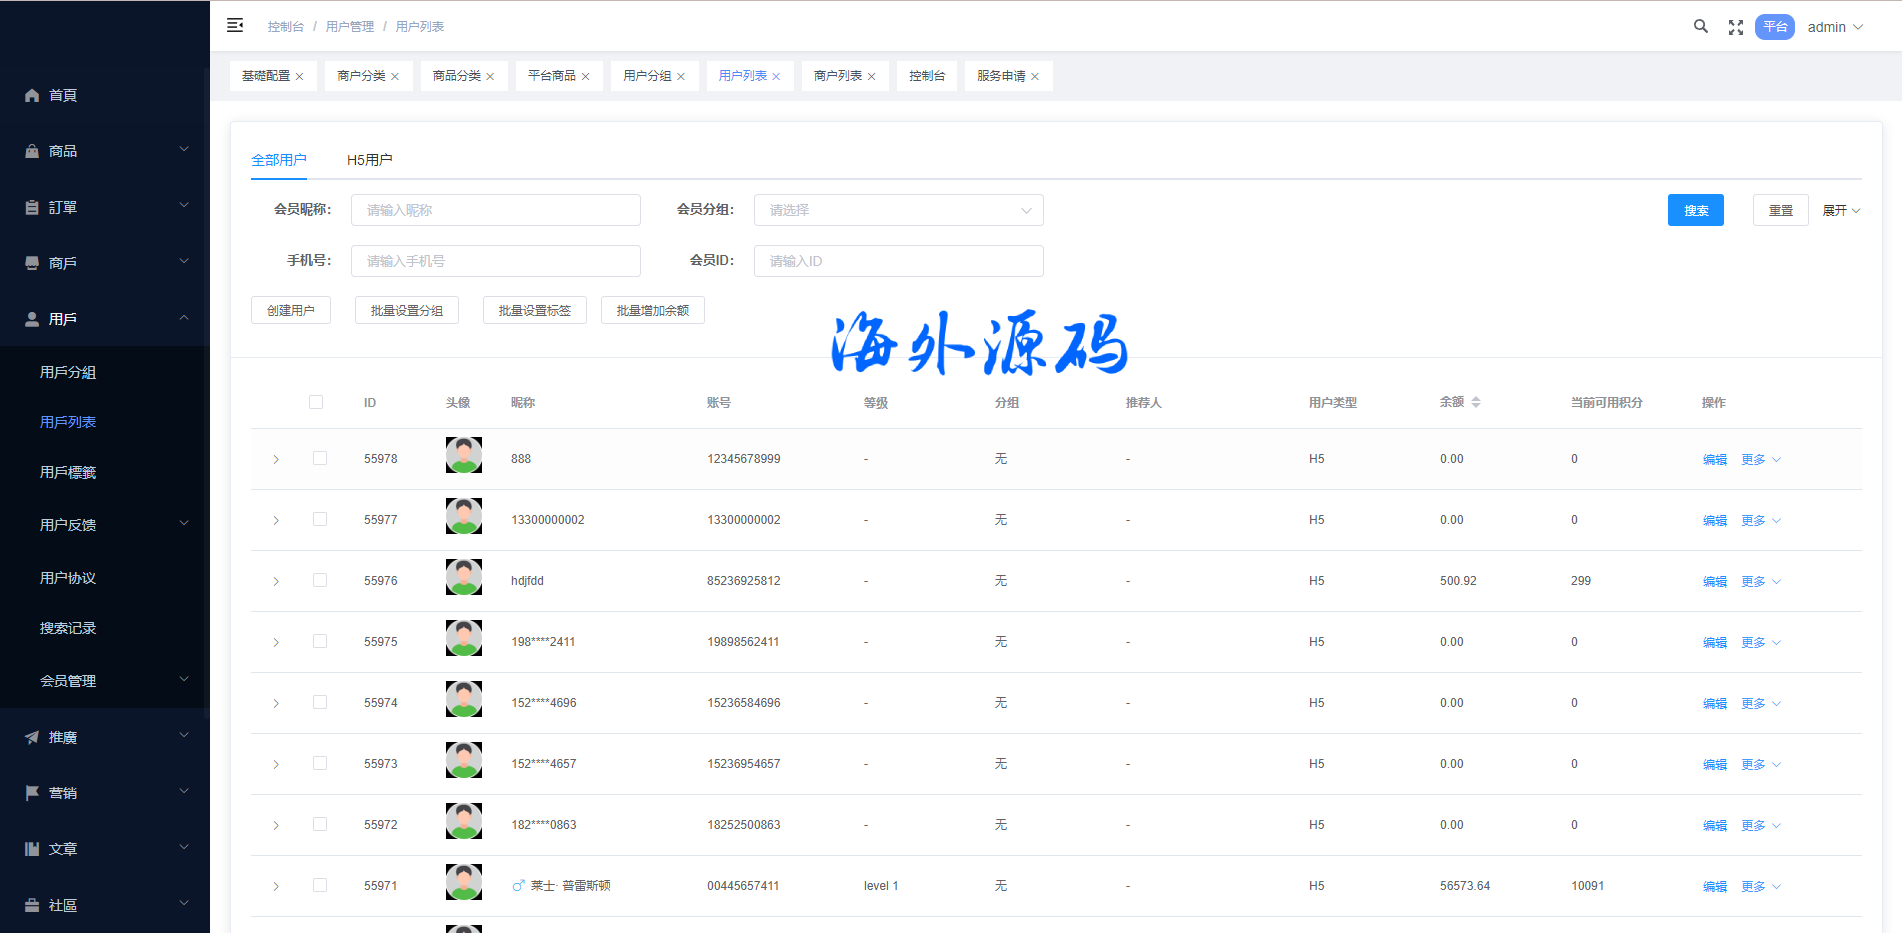The width and height of the screenshot is (1902, 933).
Task: Click avatar thumbnail of user 55978
Action: click(463, 456)
